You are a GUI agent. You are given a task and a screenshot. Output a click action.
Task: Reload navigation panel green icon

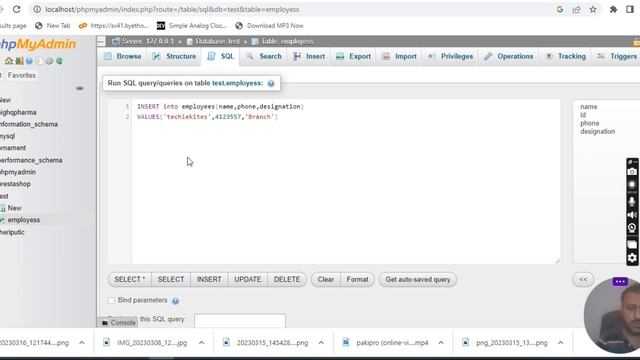[59, 61]
